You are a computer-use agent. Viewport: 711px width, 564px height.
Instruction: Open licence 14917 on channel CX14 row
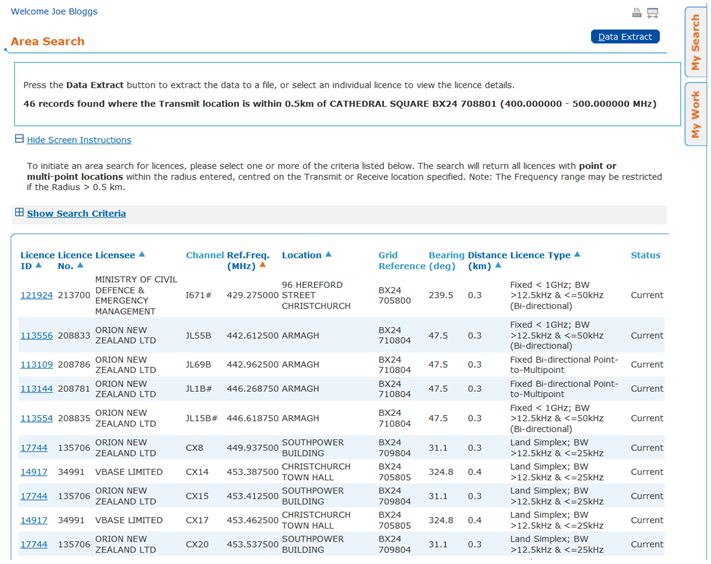(x=34, y=472)
